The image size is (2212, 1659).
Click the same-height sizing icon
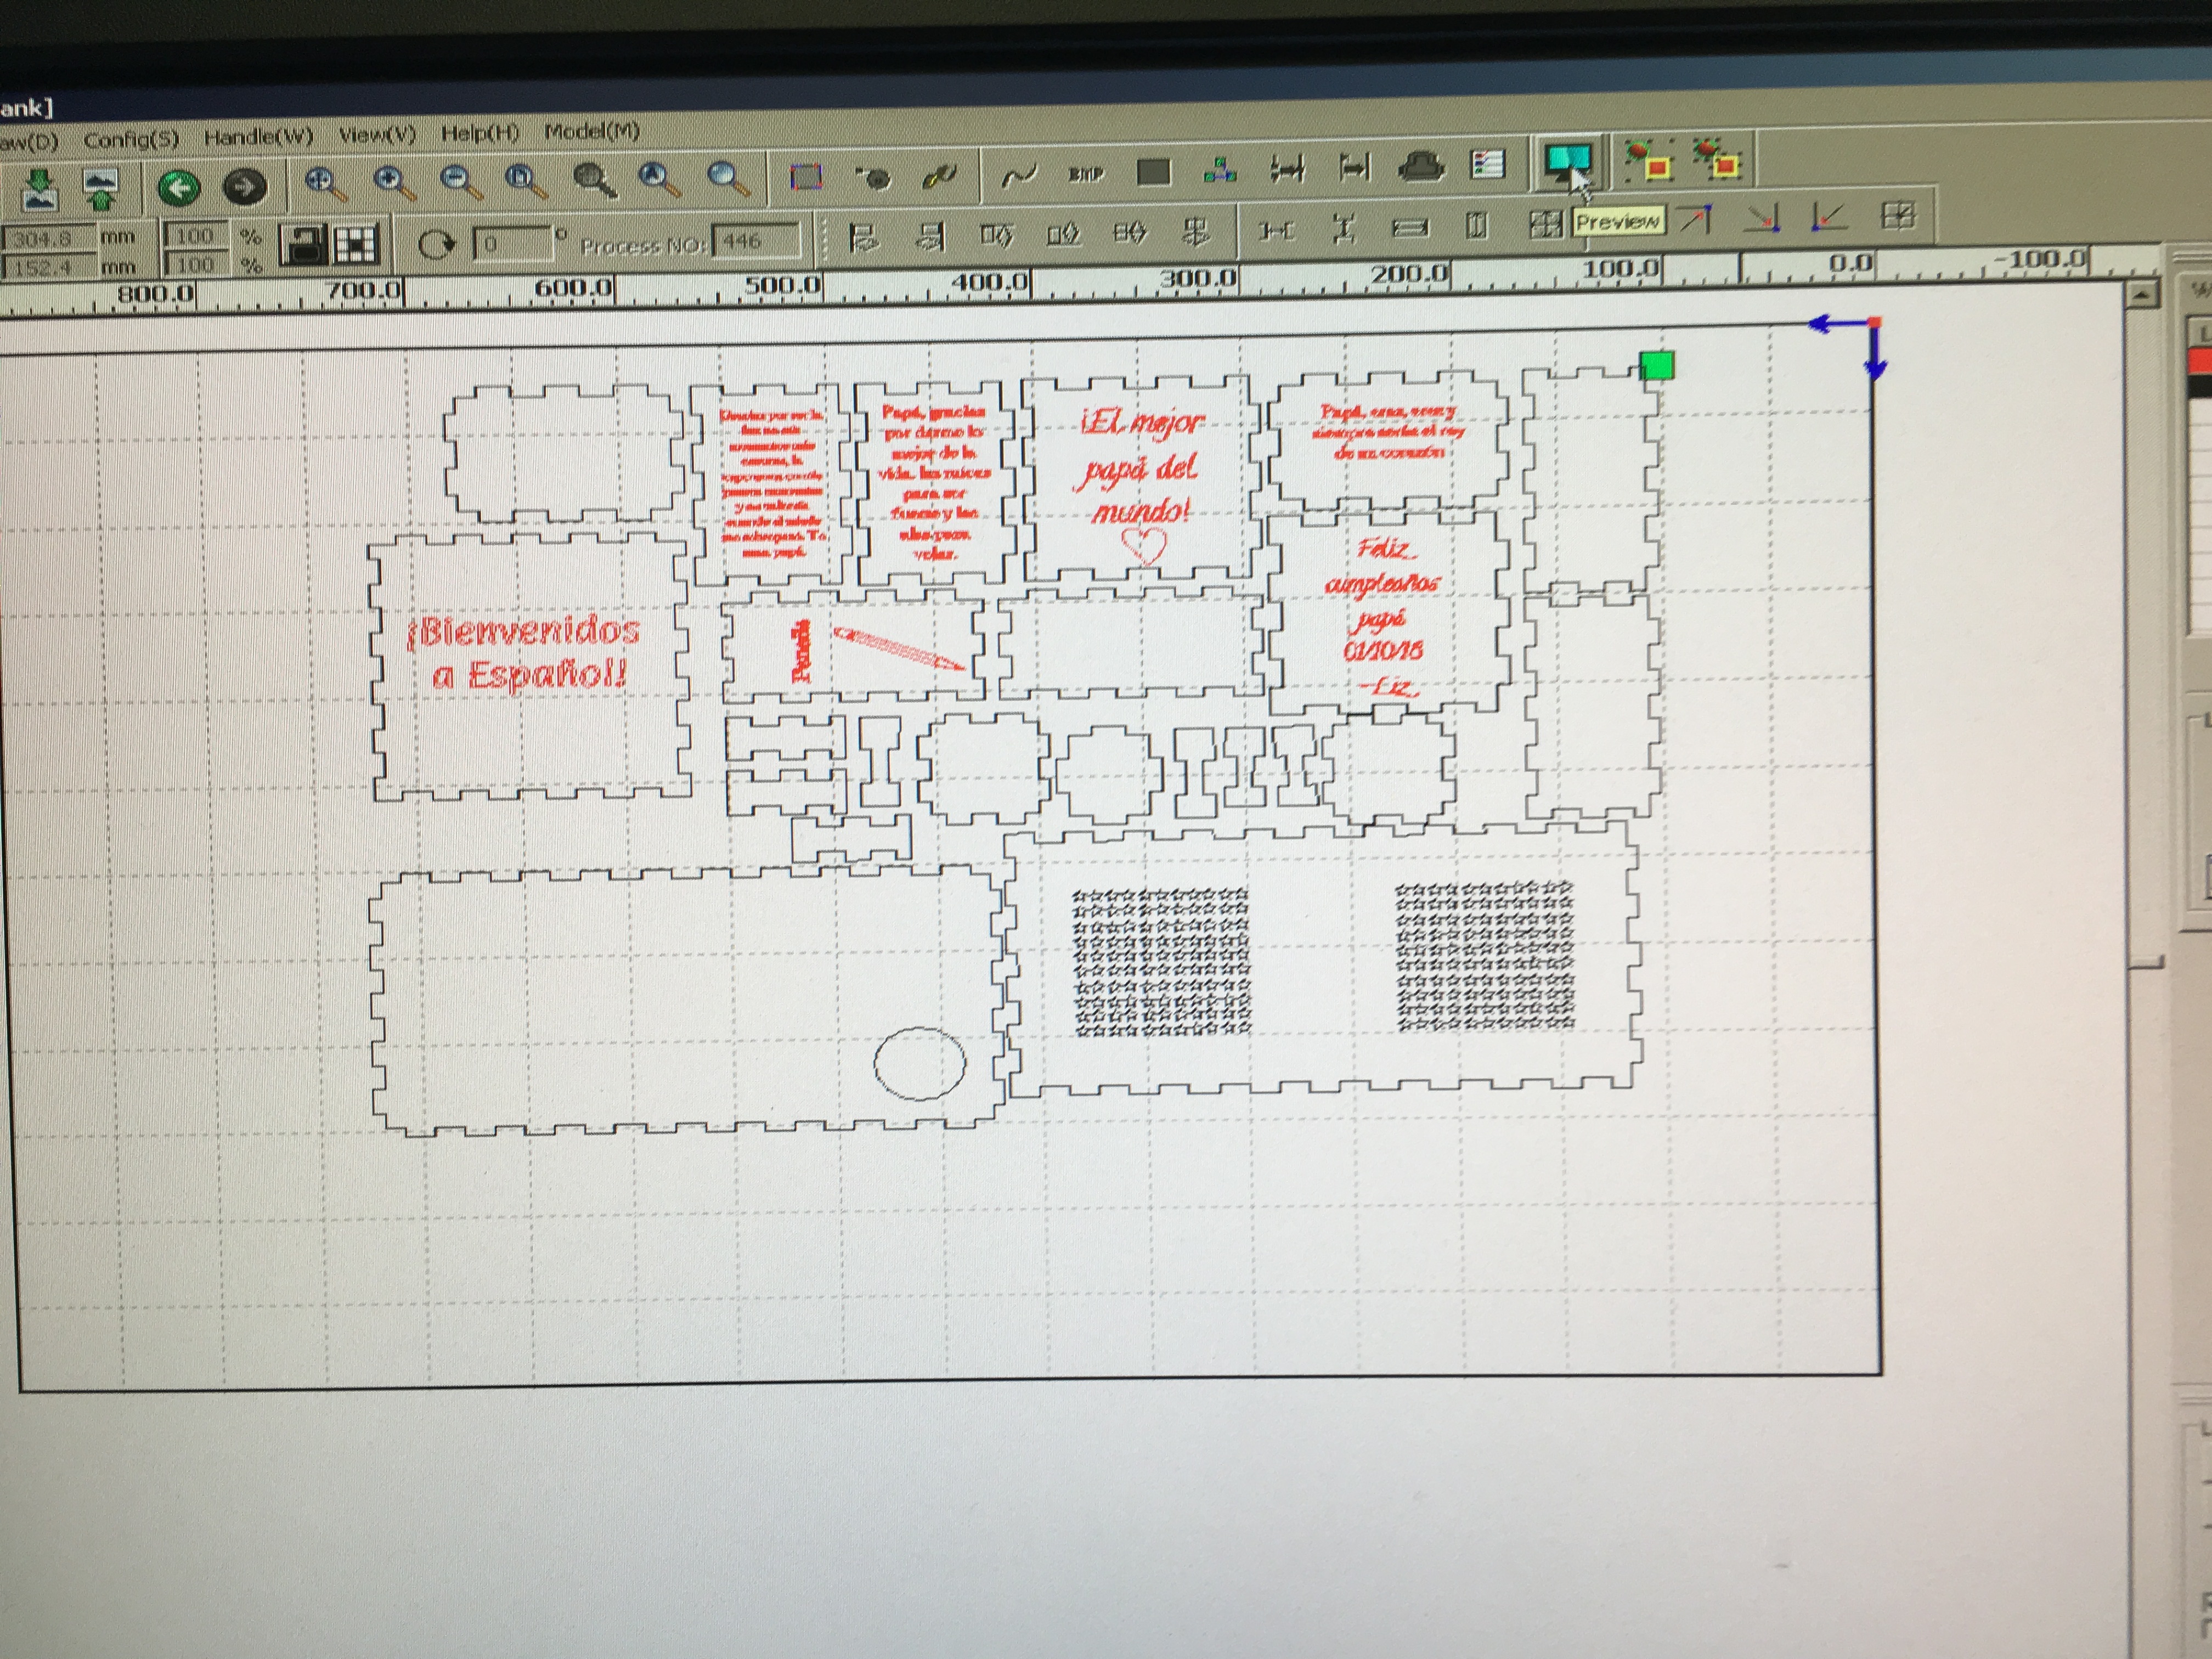tap(1476, 226)
